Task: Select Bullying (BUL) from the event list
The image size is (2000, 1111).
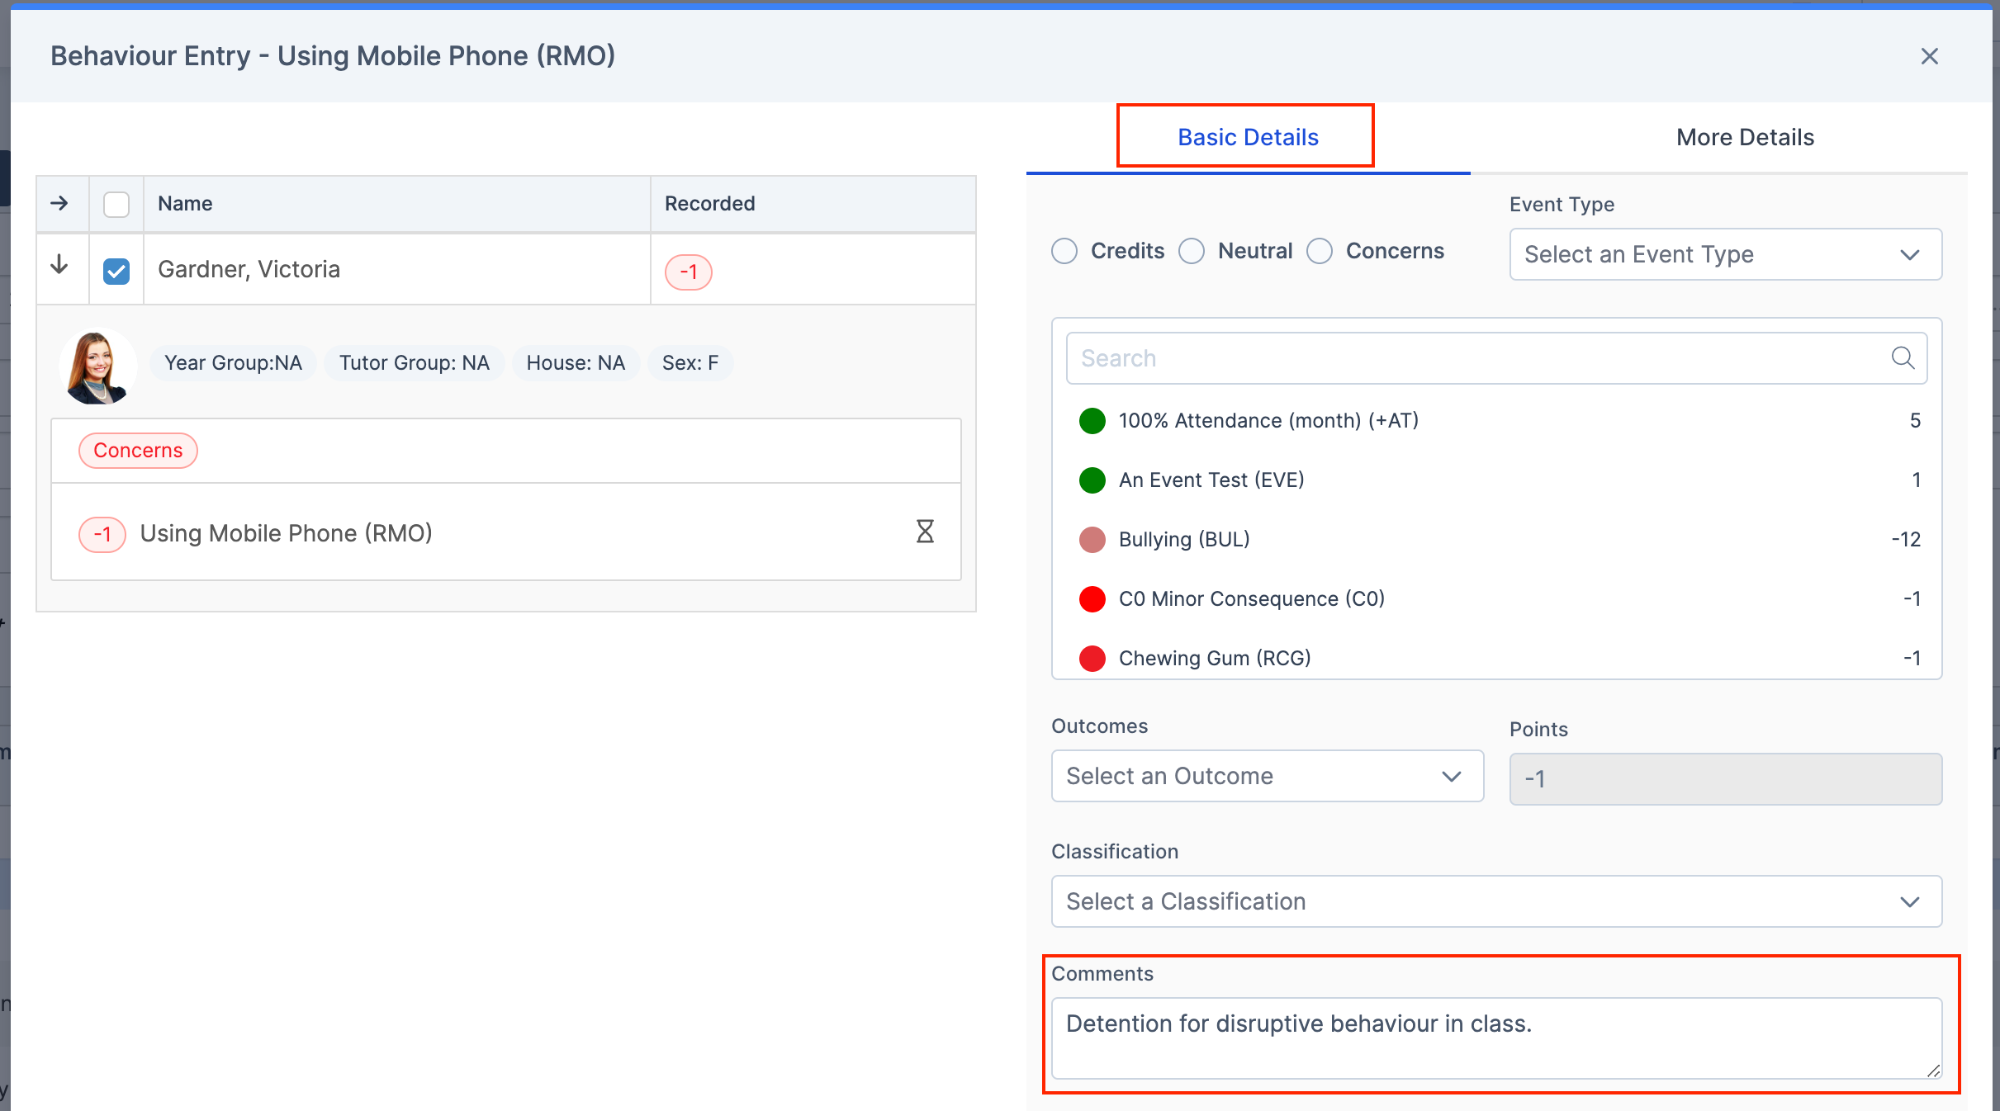Action: pos(1184,539)
